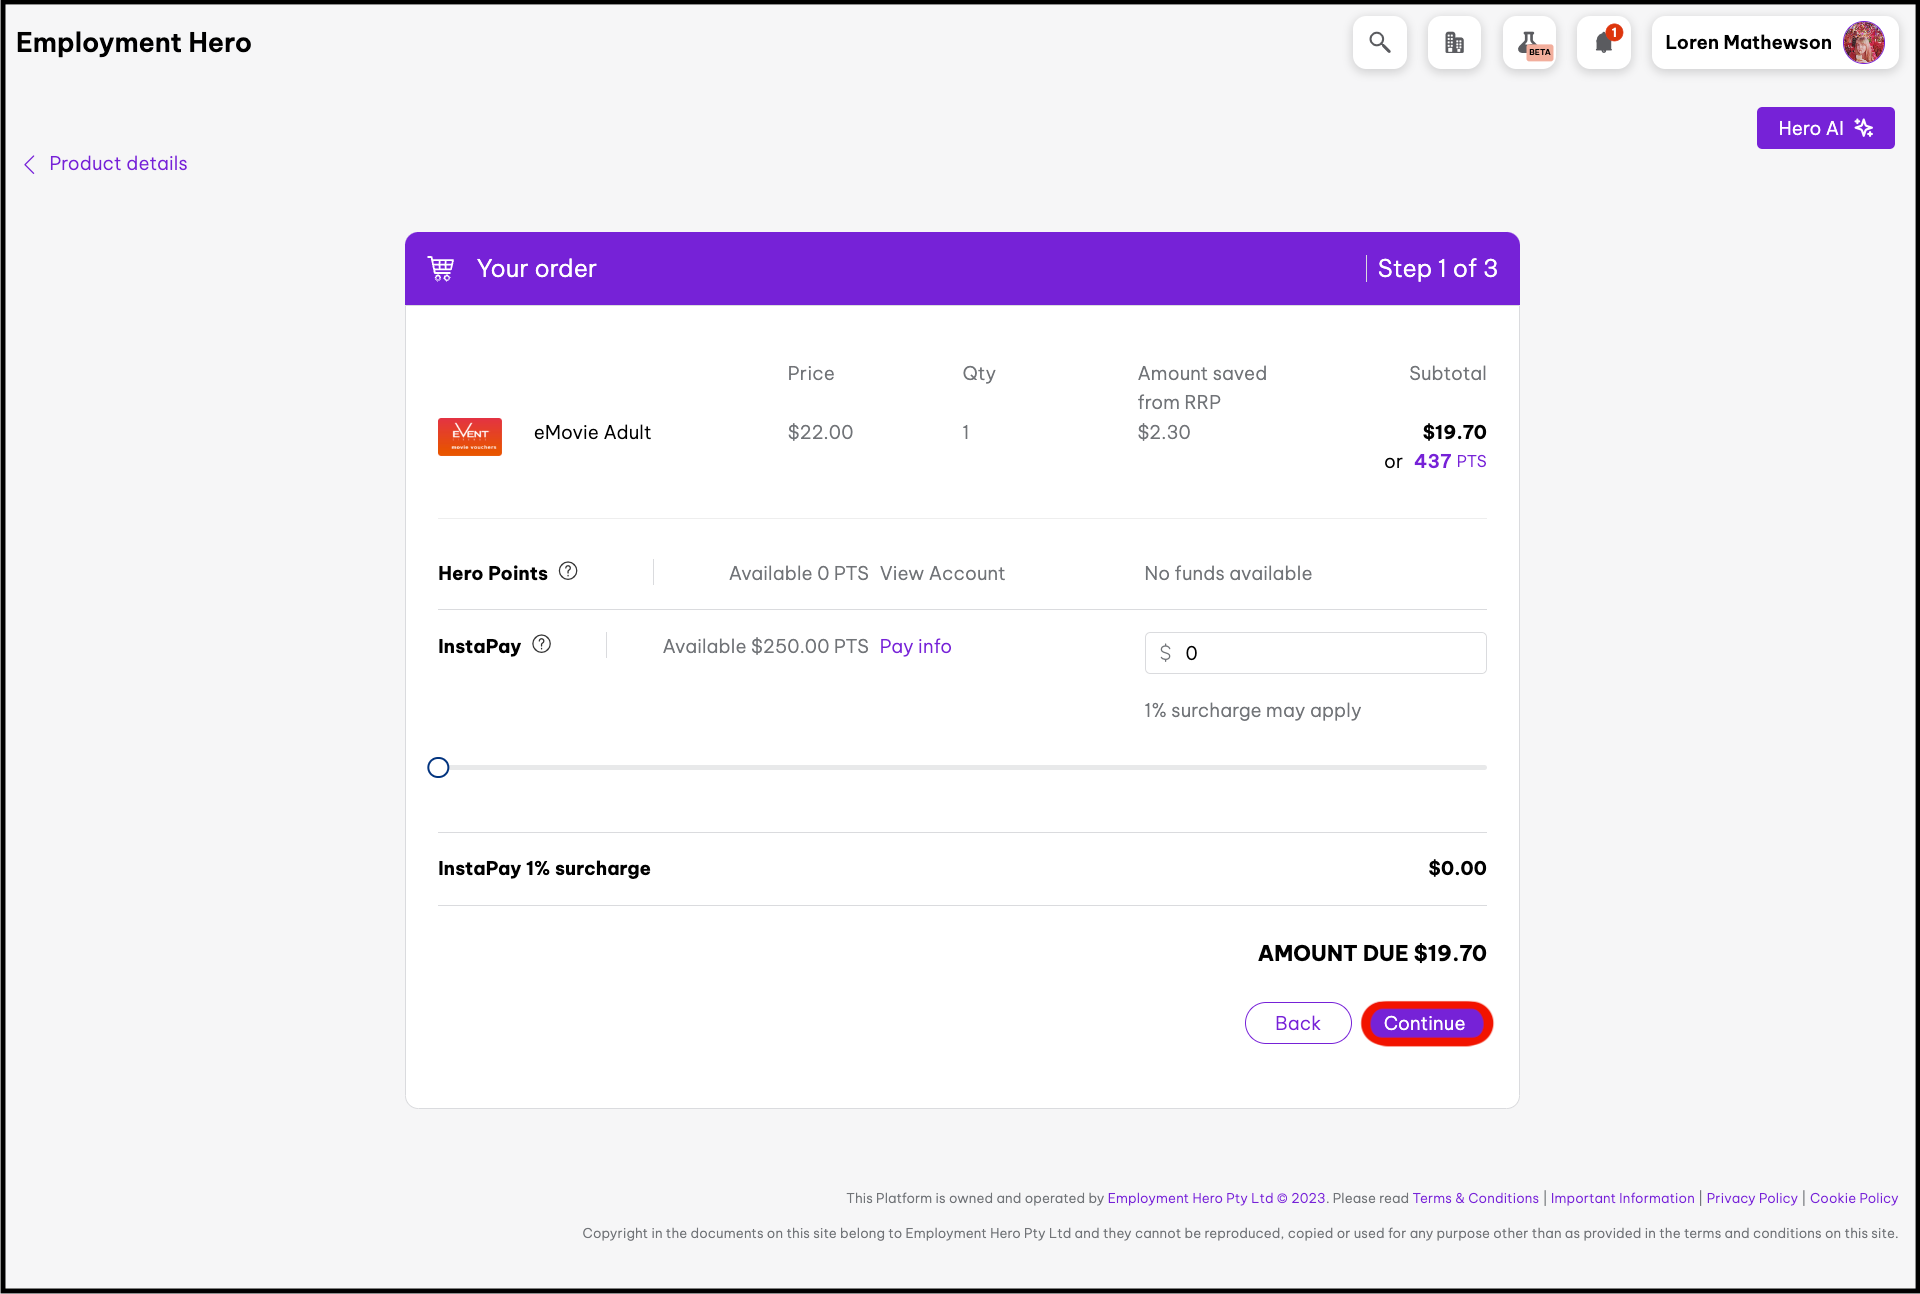Screen dimensions: 1920x1294
Task: Click the Step 1 of 3 indicator
Action: [x=1437, y=268]
